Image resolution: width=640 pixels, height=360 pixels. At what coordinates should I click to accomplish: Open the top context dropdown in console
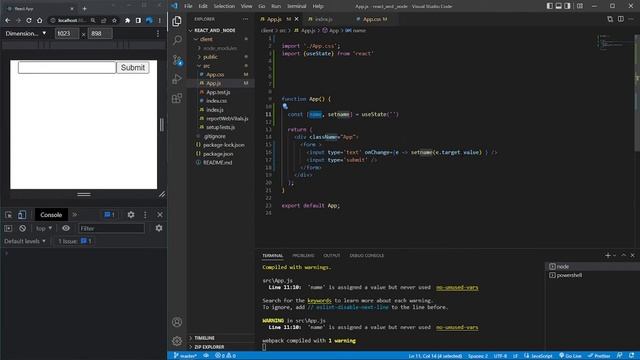(44, 228)
